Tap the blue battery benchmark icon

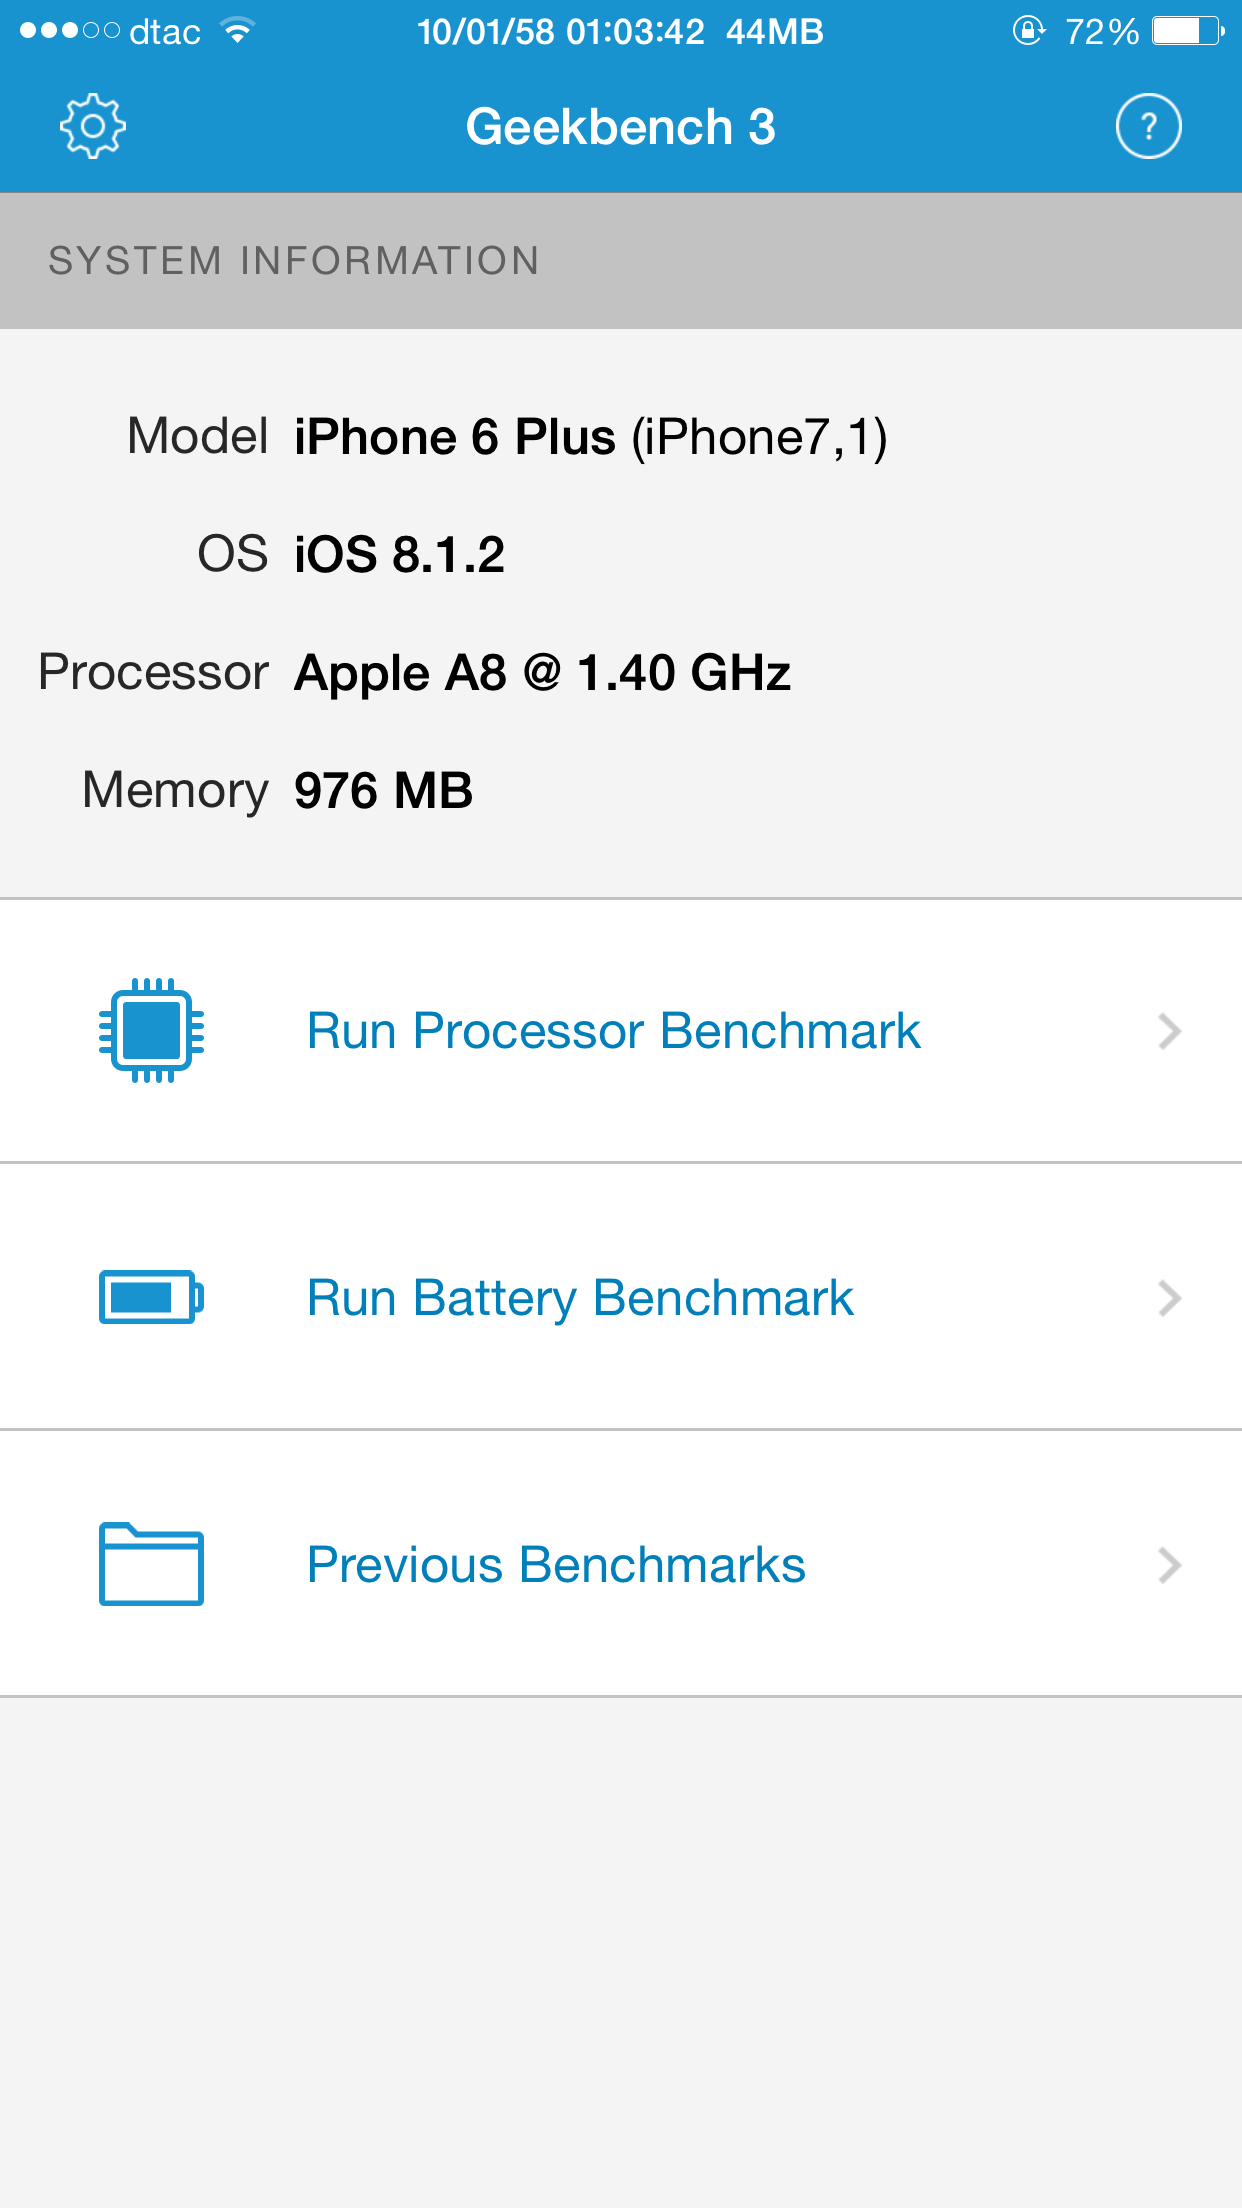[151, 1297]
